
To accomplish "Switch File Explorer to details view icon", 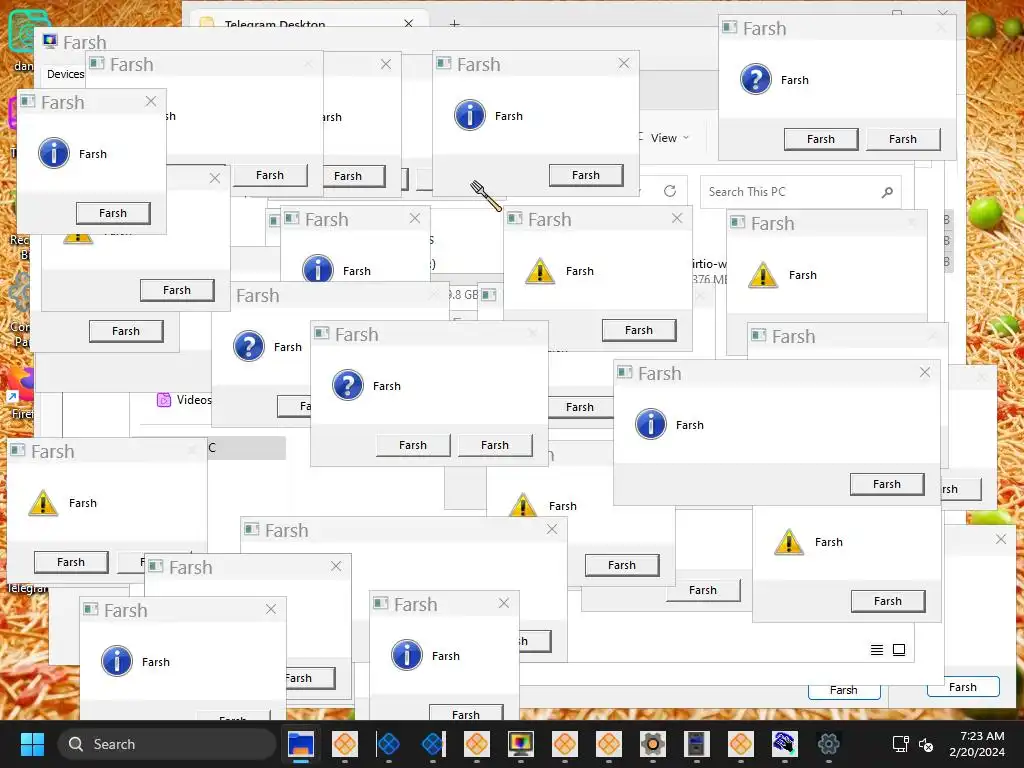I will pyautogui.click(x=876, y=650).
